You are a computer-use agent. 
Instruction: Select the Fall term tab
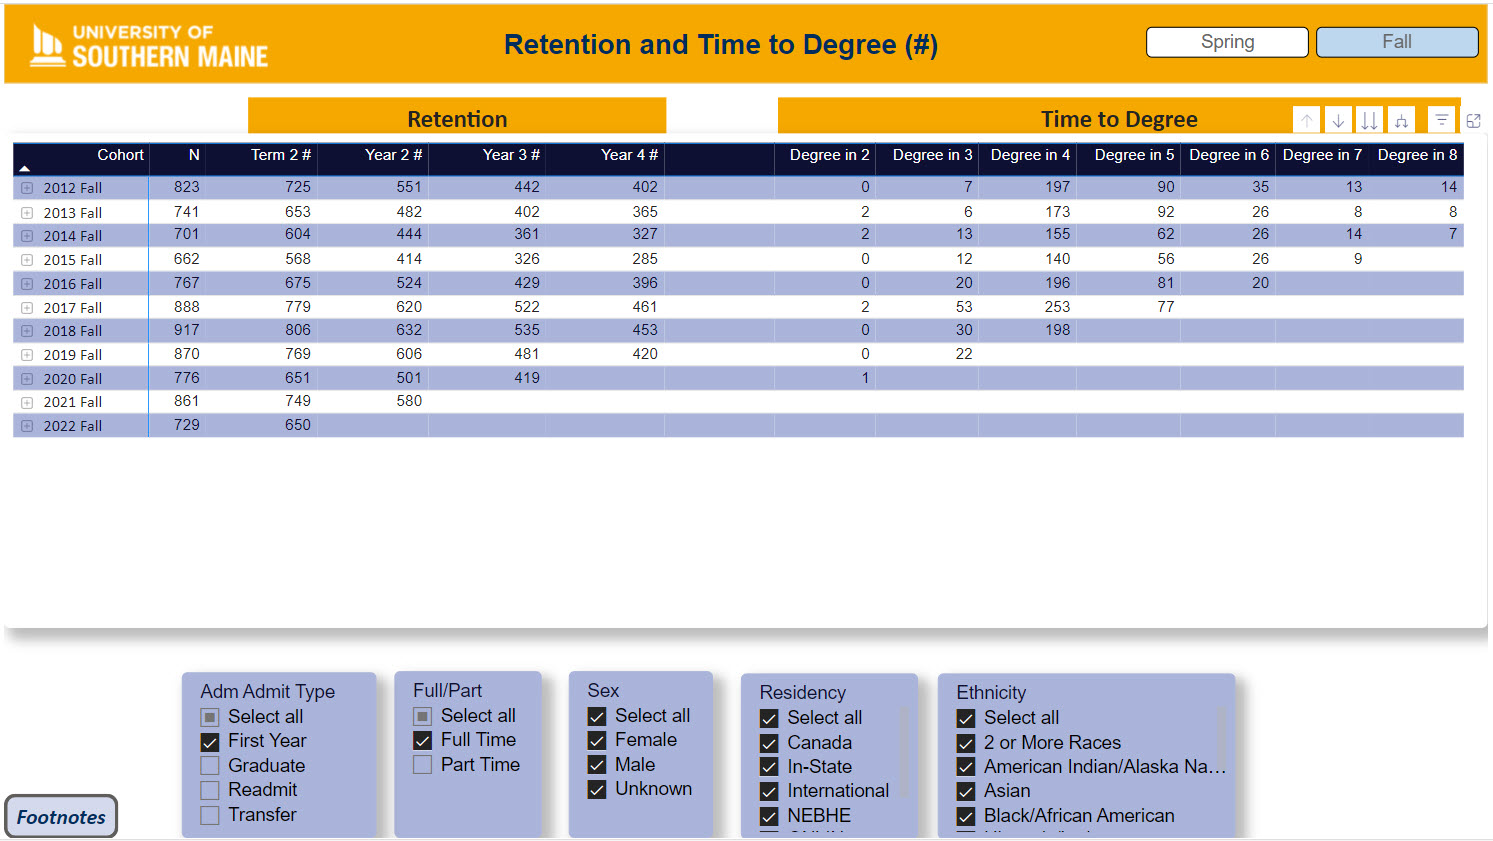[1396, 42]
